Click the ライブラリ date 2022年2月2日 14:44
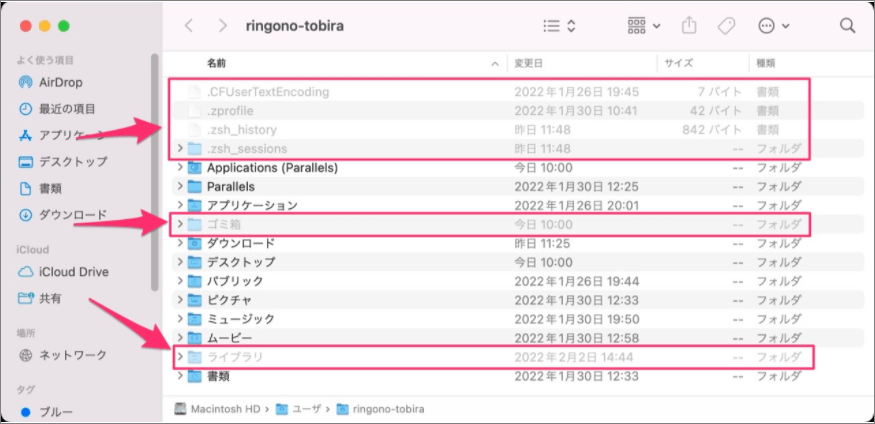 [574, 357]
